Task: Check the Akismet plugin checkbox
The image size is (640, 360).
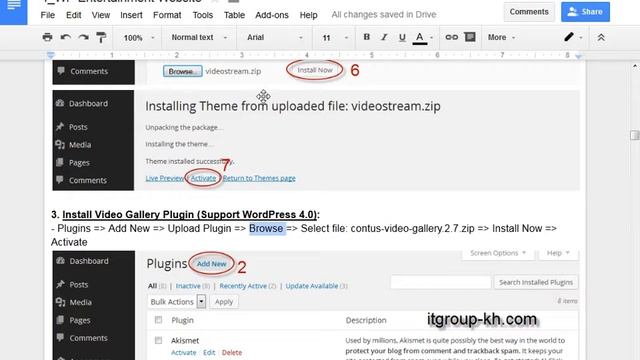Action: click(158, 340)
